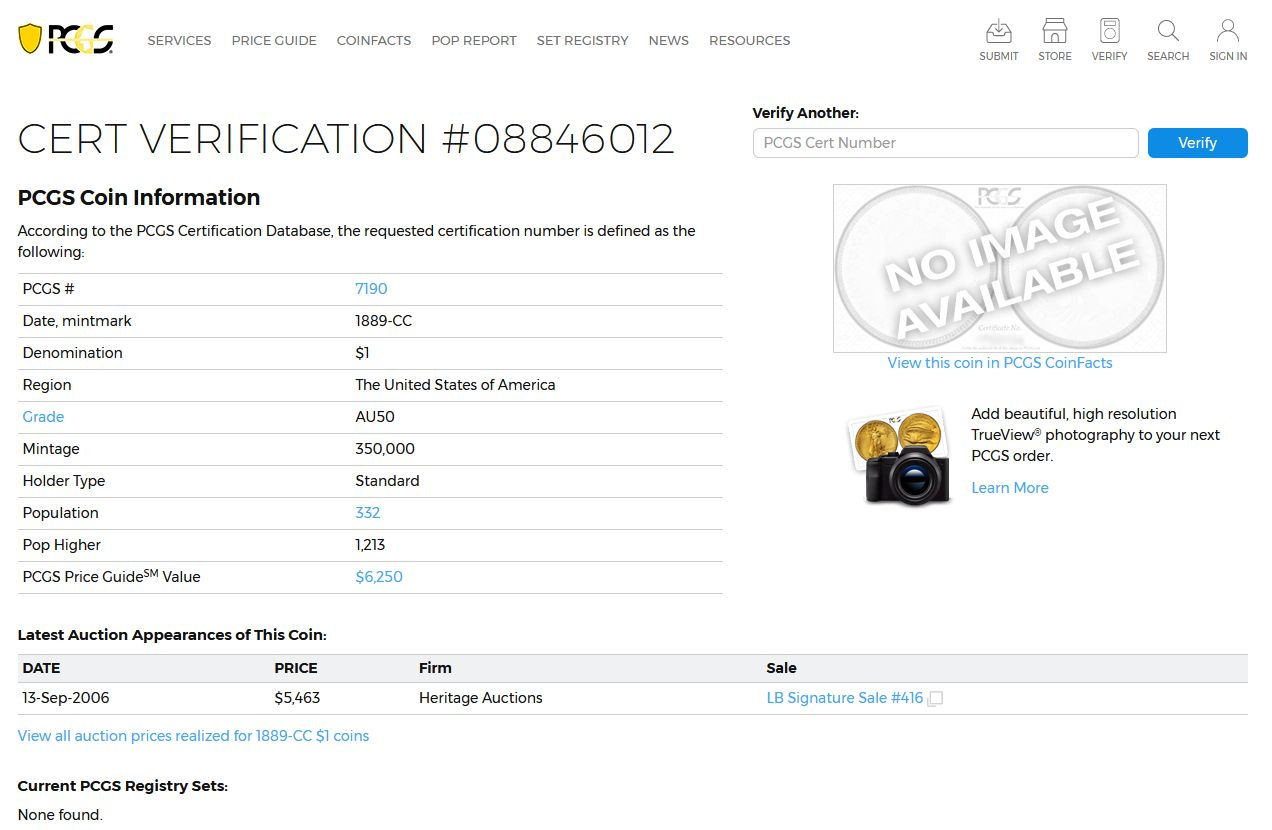Click the auction price $5,463

point(297,698)
